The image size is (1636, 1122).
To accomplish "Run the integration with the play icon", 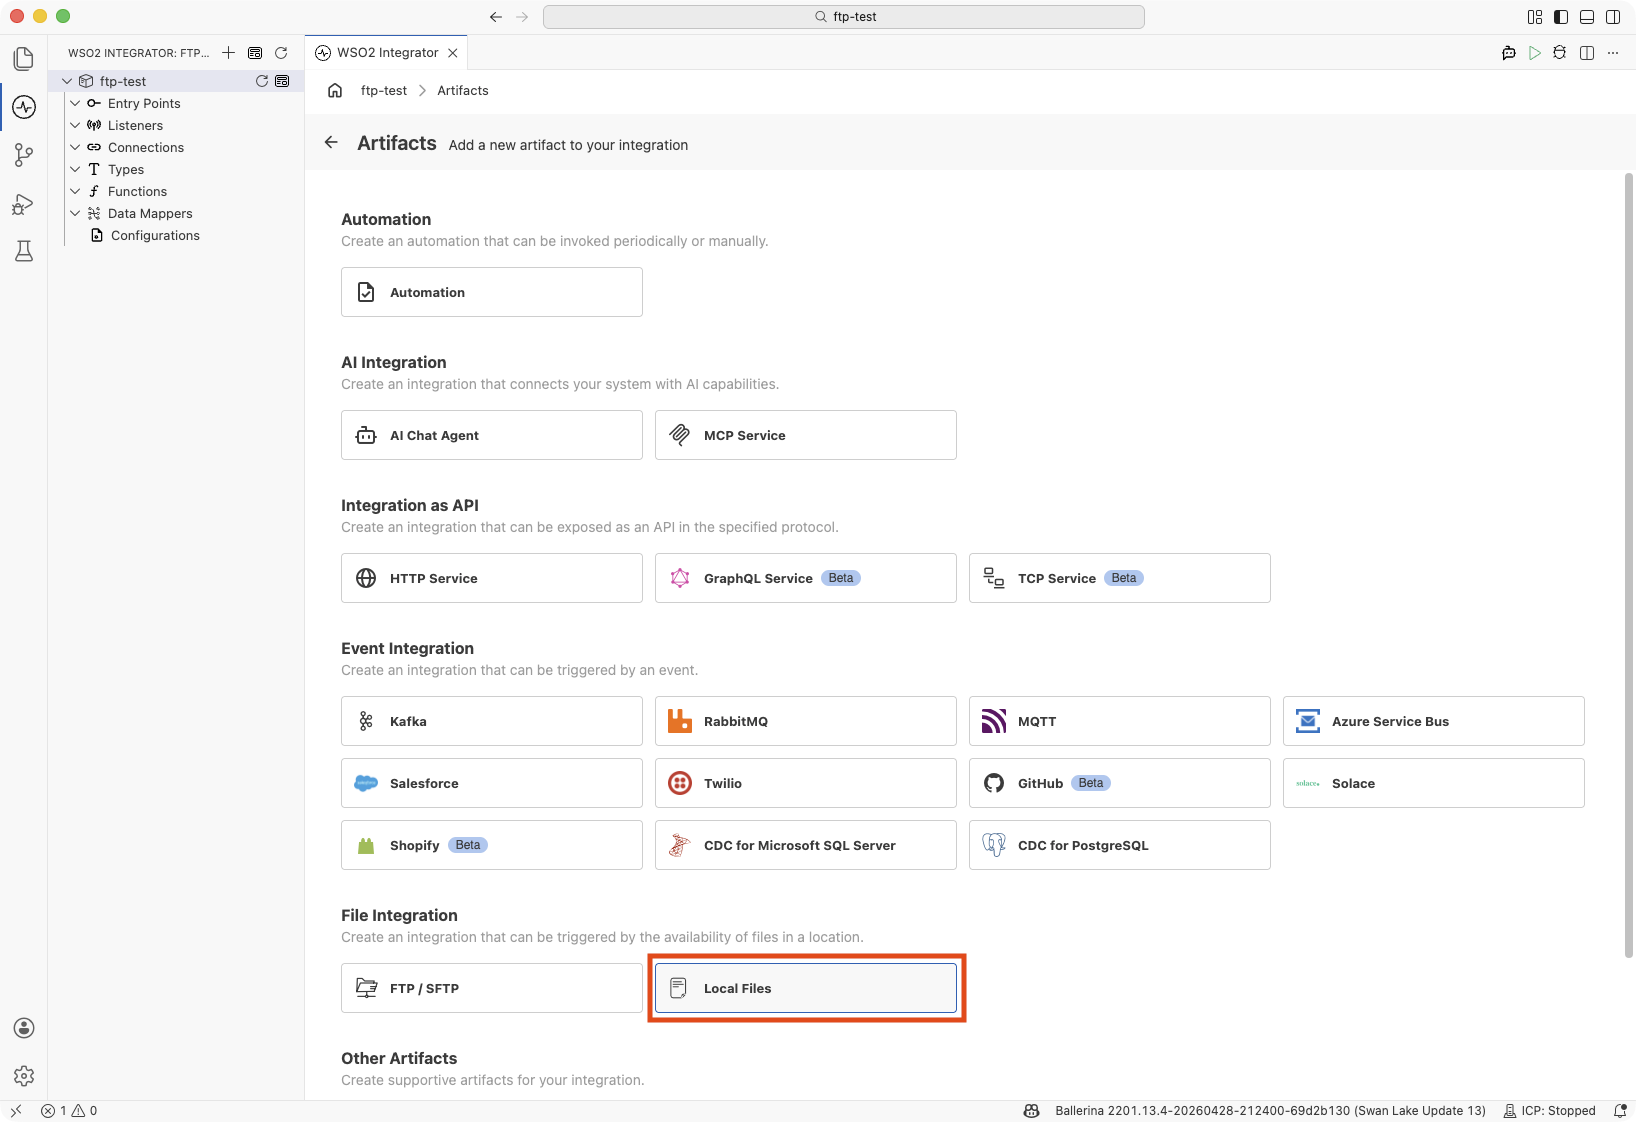I will 1535,53.
